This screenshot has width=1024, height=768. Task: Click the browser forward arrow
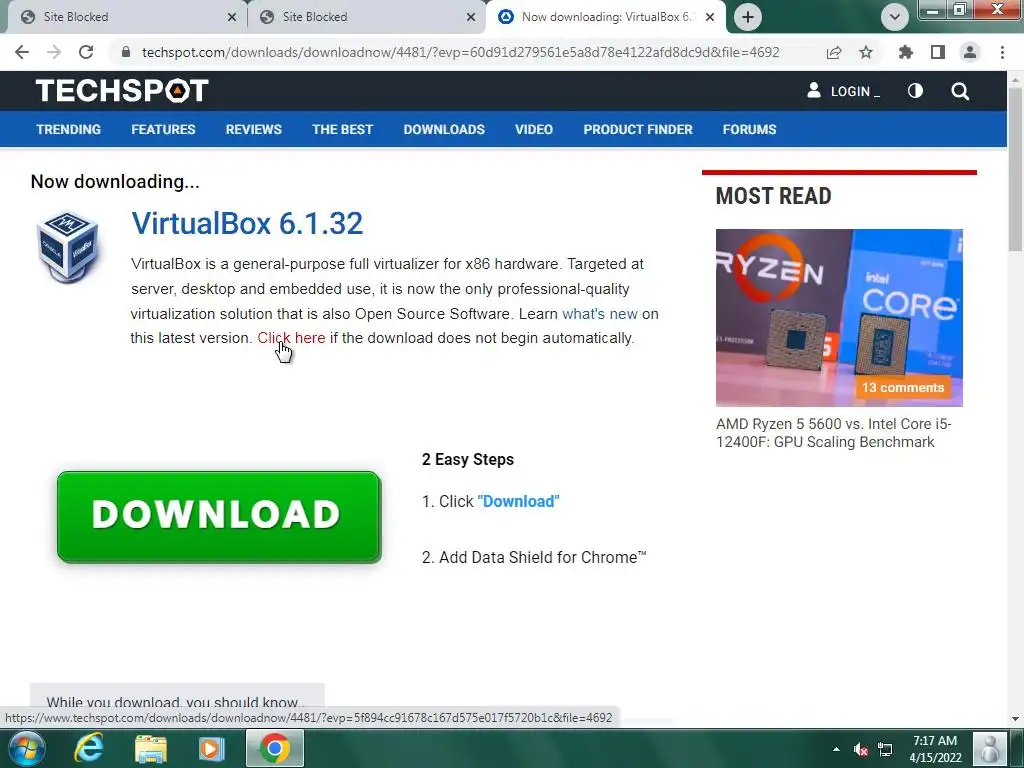(x=54, y=52)
